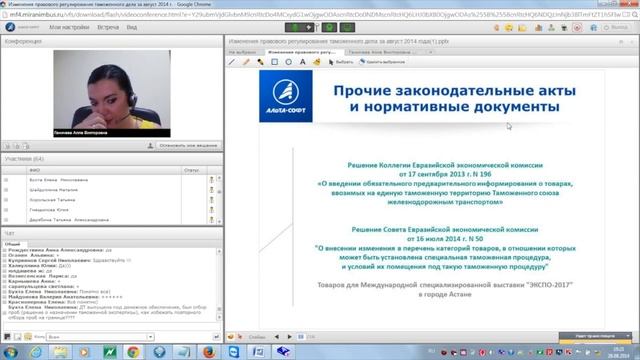Viewport: 640px width, 360px height.
Task: Click the Слайды button under presentation
Action: 257,337
